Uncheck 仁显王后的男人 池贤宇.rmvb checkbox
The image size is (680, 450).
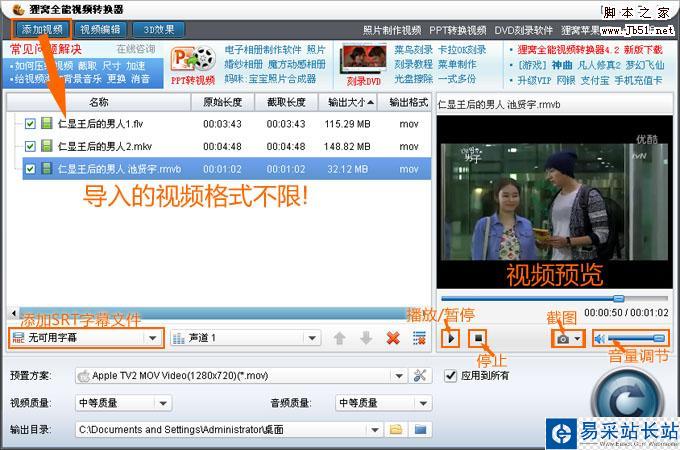point(30,169)
